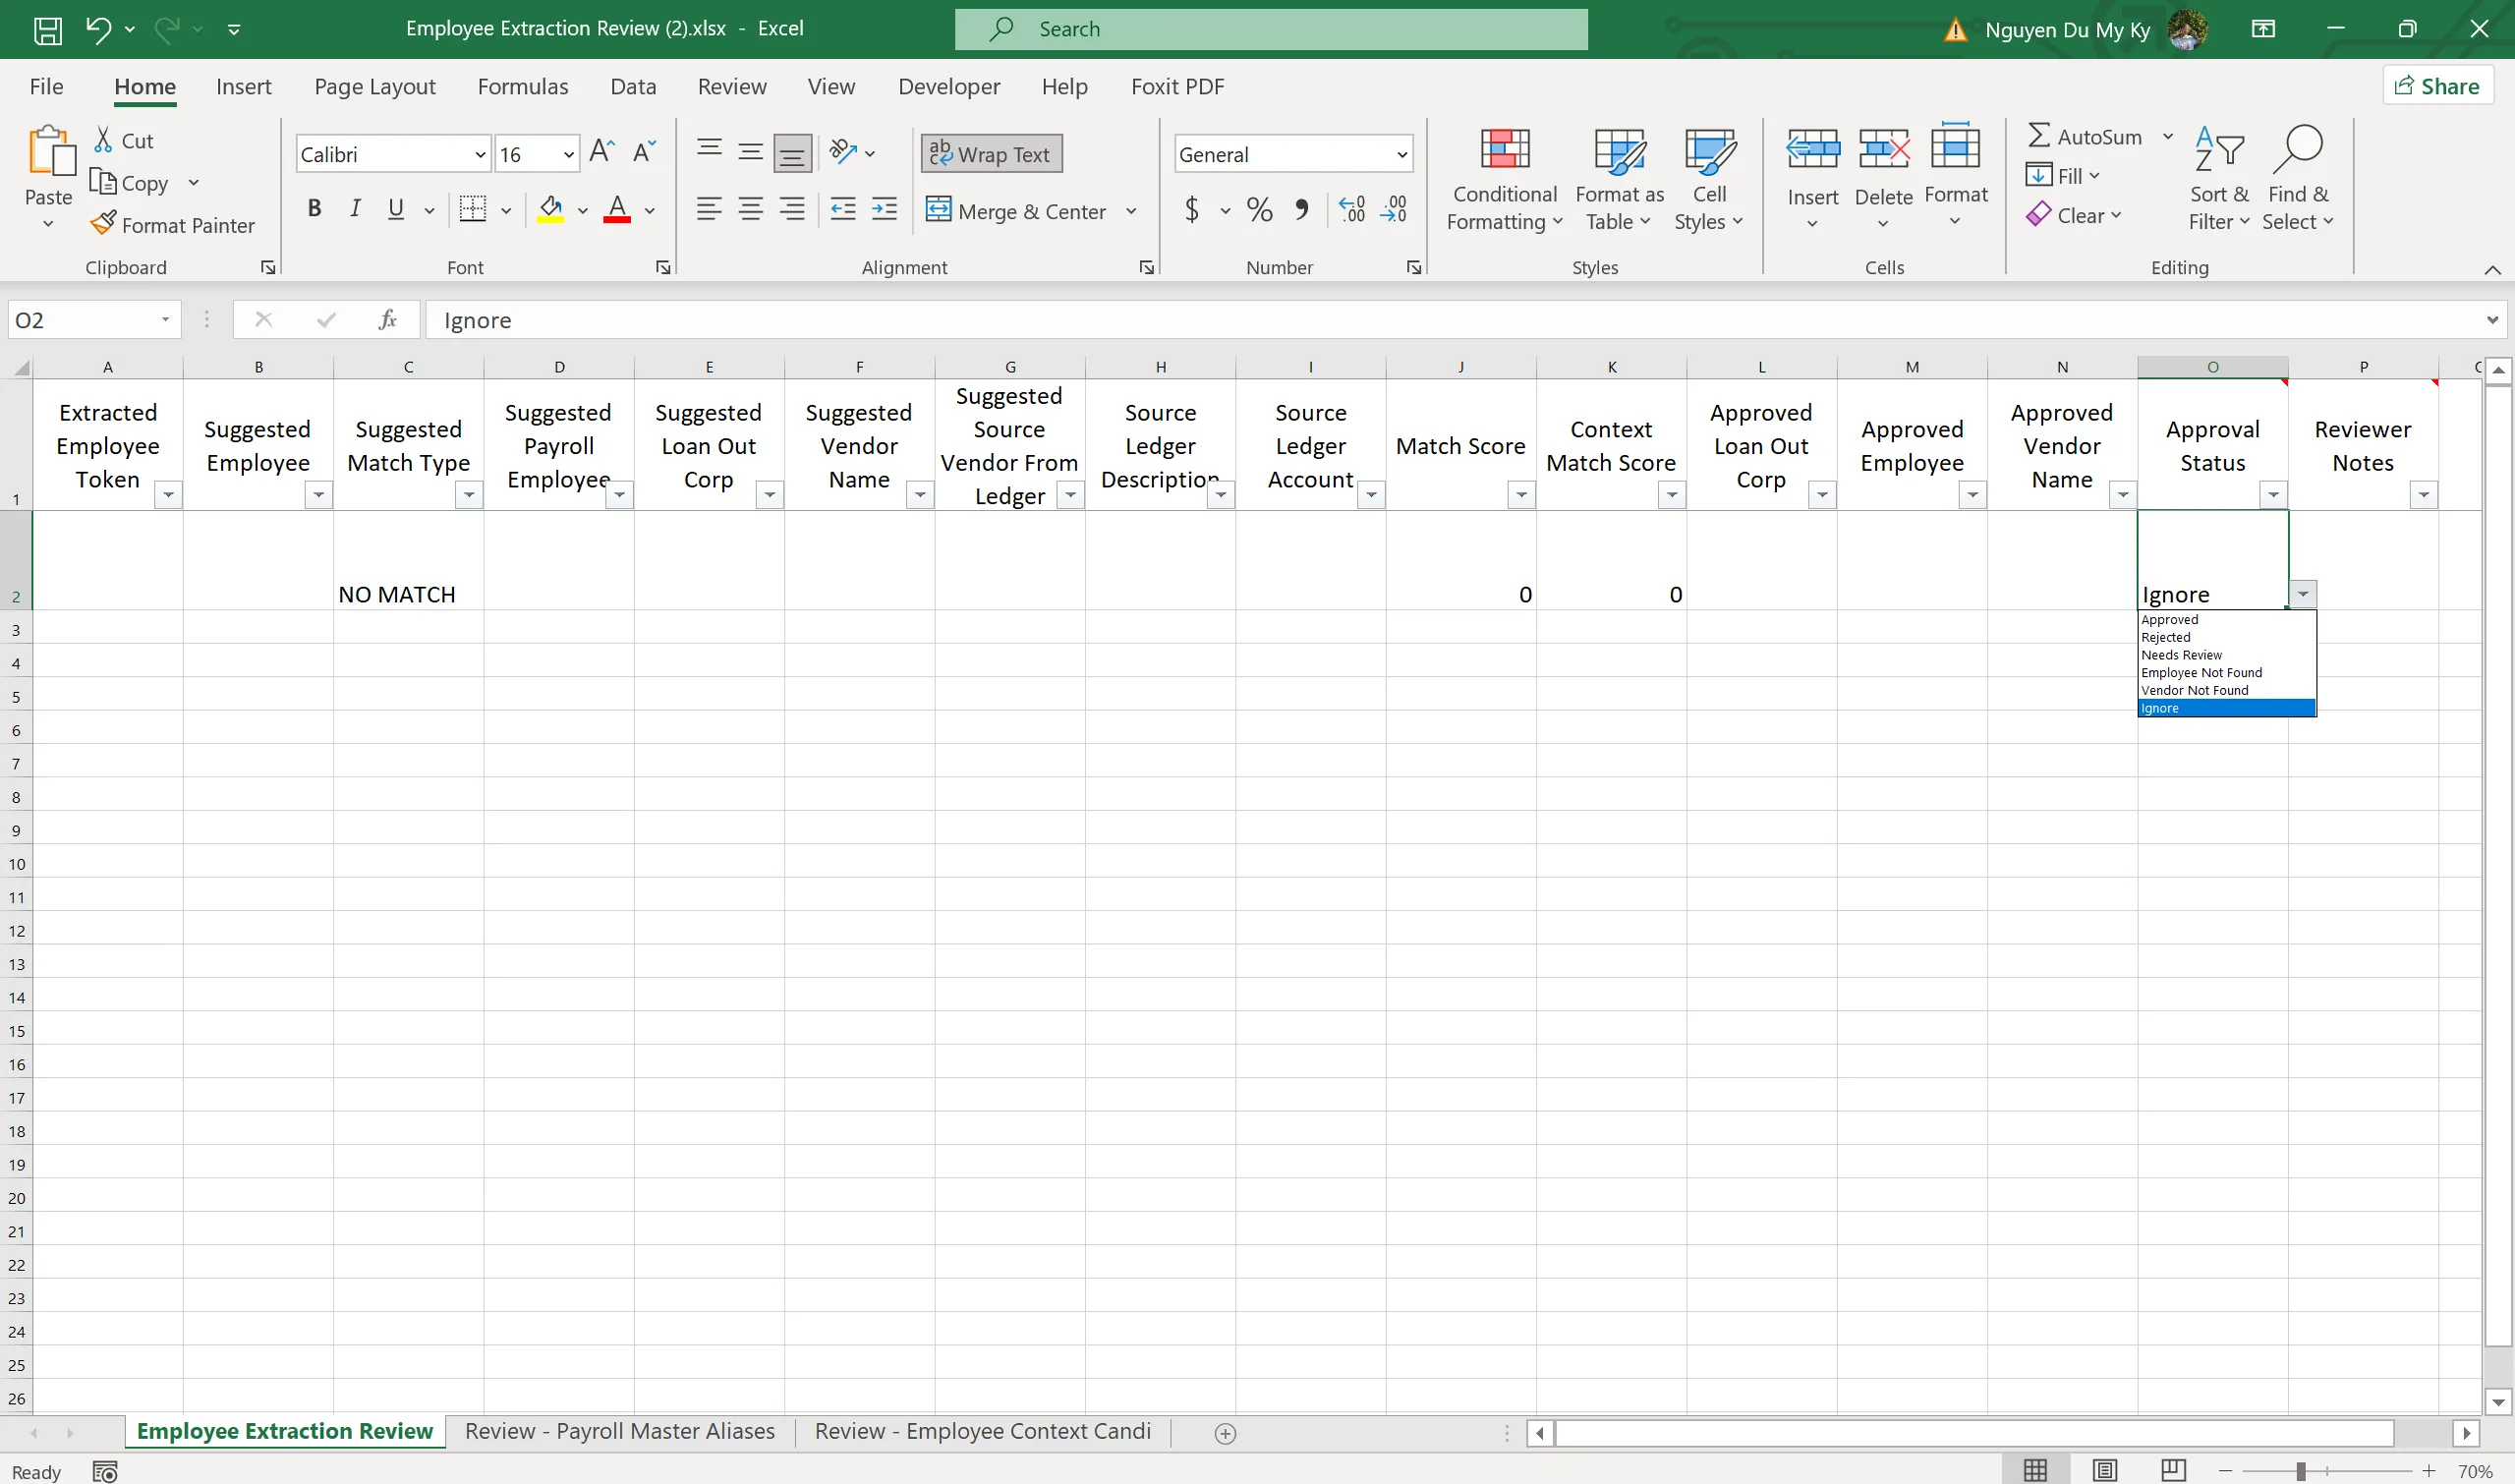
Task: Click the Decrease Indent icon
Action: click(x=843, y=209)
